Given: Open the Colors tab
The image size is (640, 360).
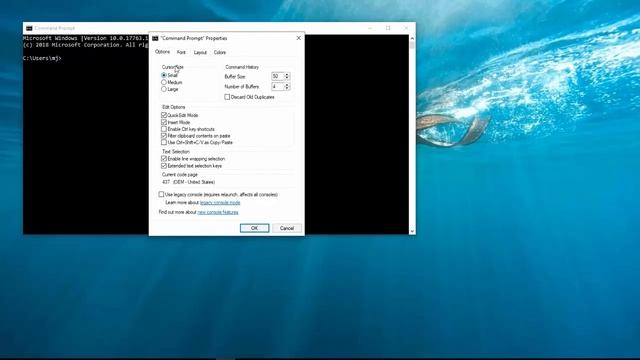Looking at the screenshot, I should 220,52.
